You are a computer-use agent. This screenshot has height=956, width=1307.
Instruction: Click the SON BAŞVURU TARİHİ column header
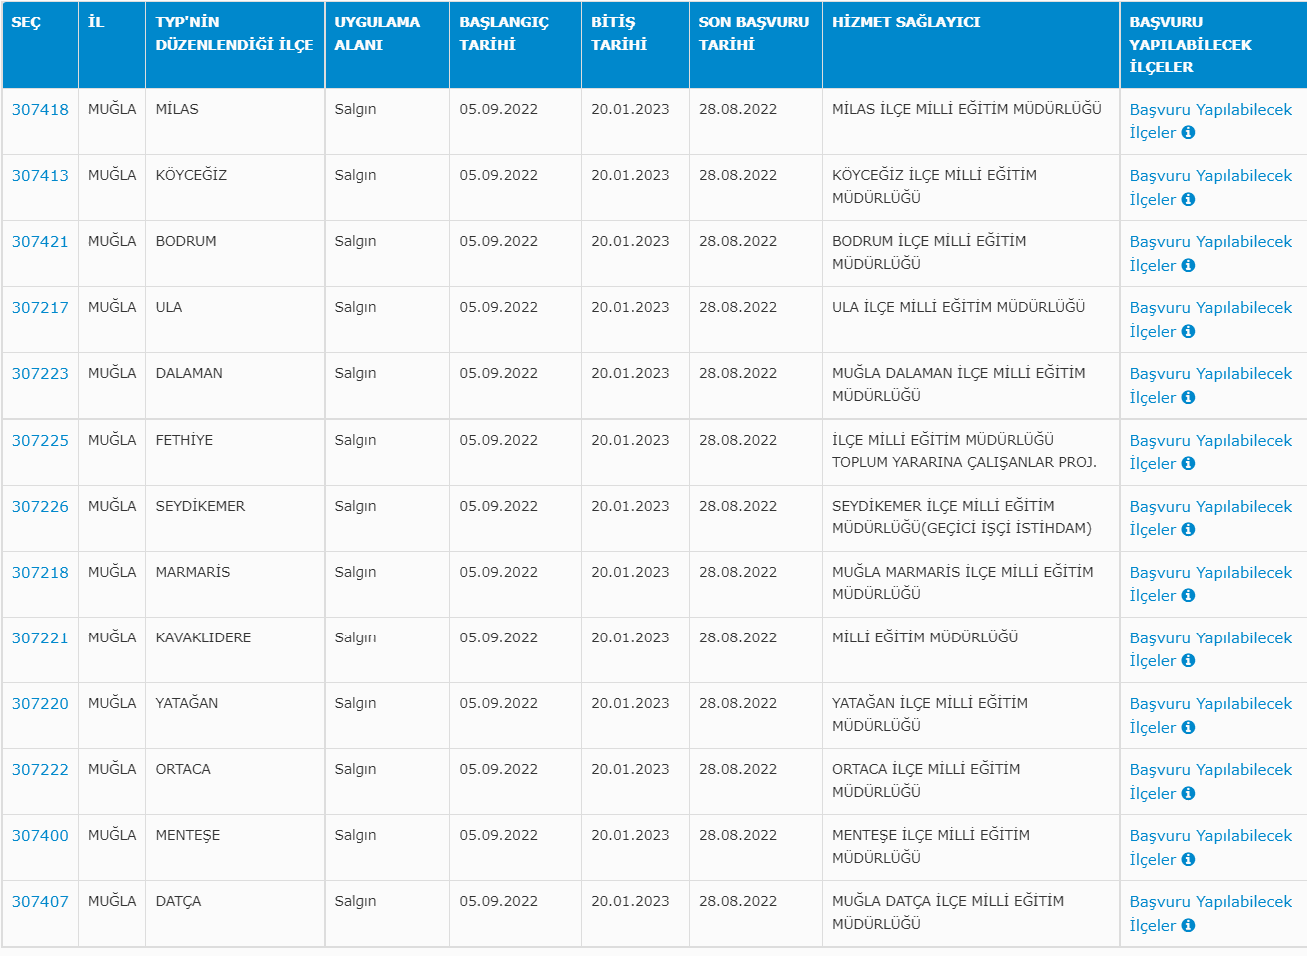tap(753, 33)
